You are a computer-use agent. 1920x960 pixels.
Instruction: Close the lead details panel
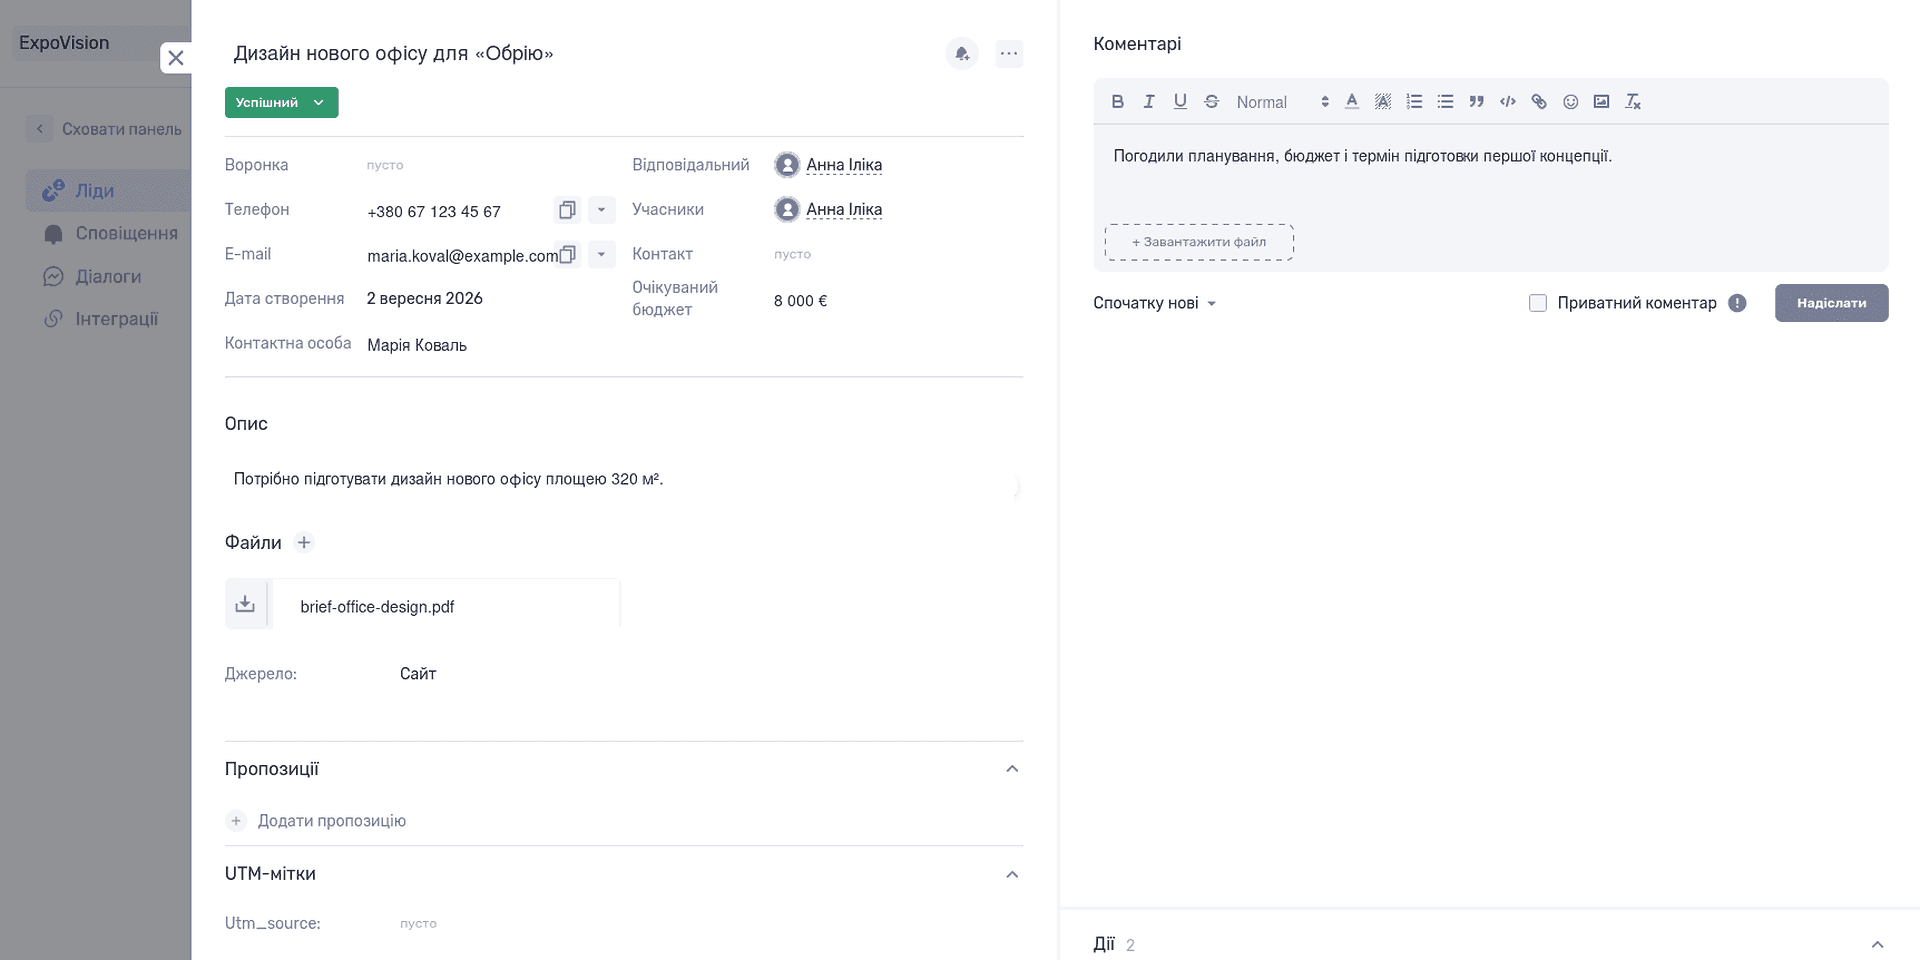(176, 58)
